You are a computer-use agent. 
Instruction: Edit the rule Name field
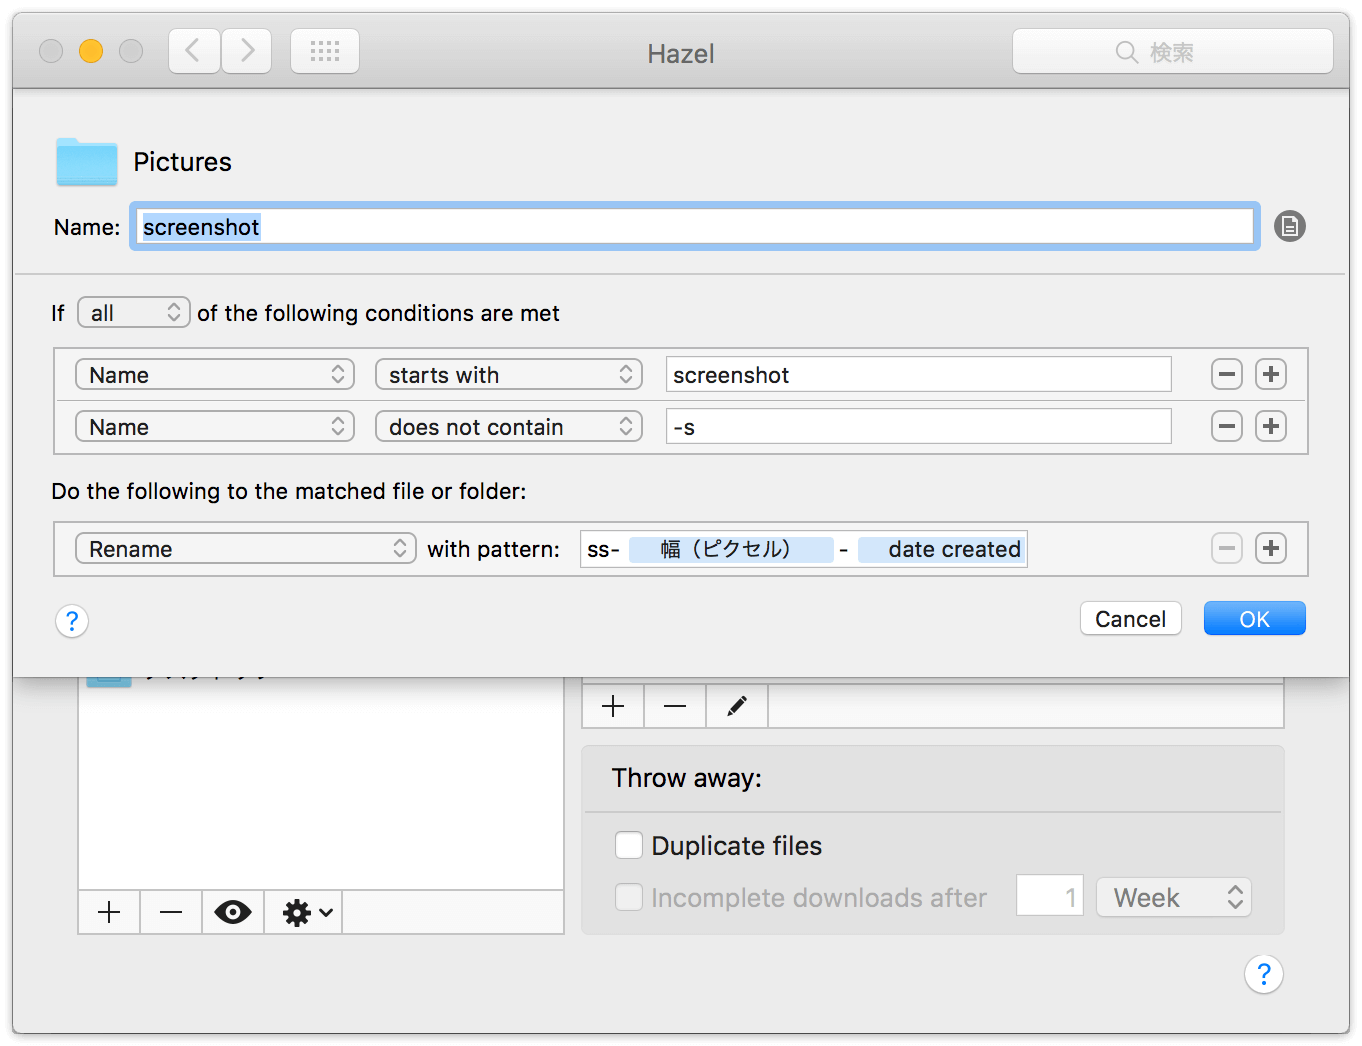694,227
